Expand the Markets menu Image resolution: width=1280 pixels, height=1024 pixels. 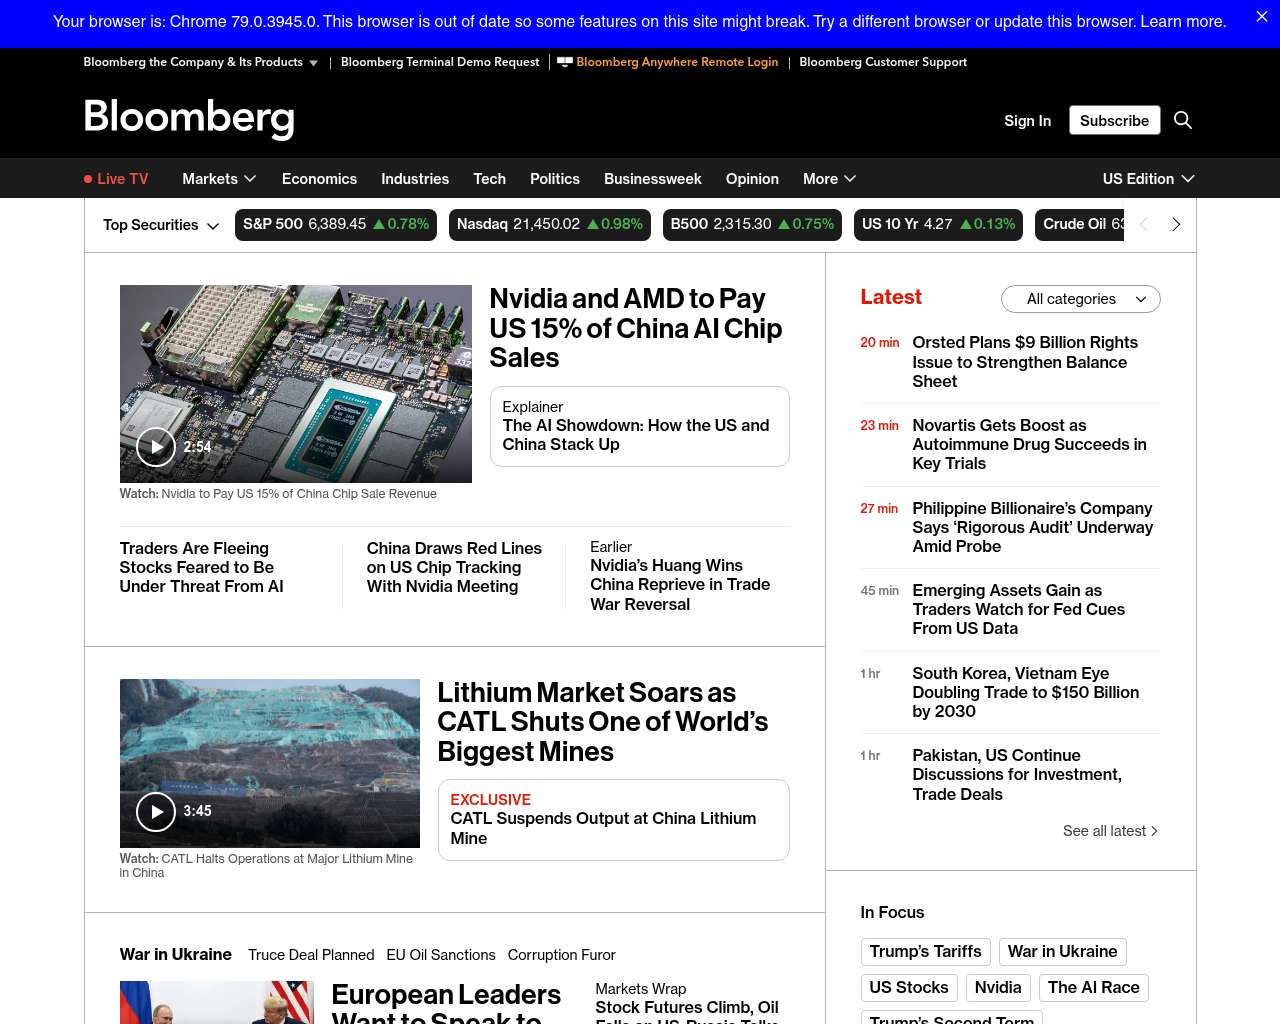point(219,179)
